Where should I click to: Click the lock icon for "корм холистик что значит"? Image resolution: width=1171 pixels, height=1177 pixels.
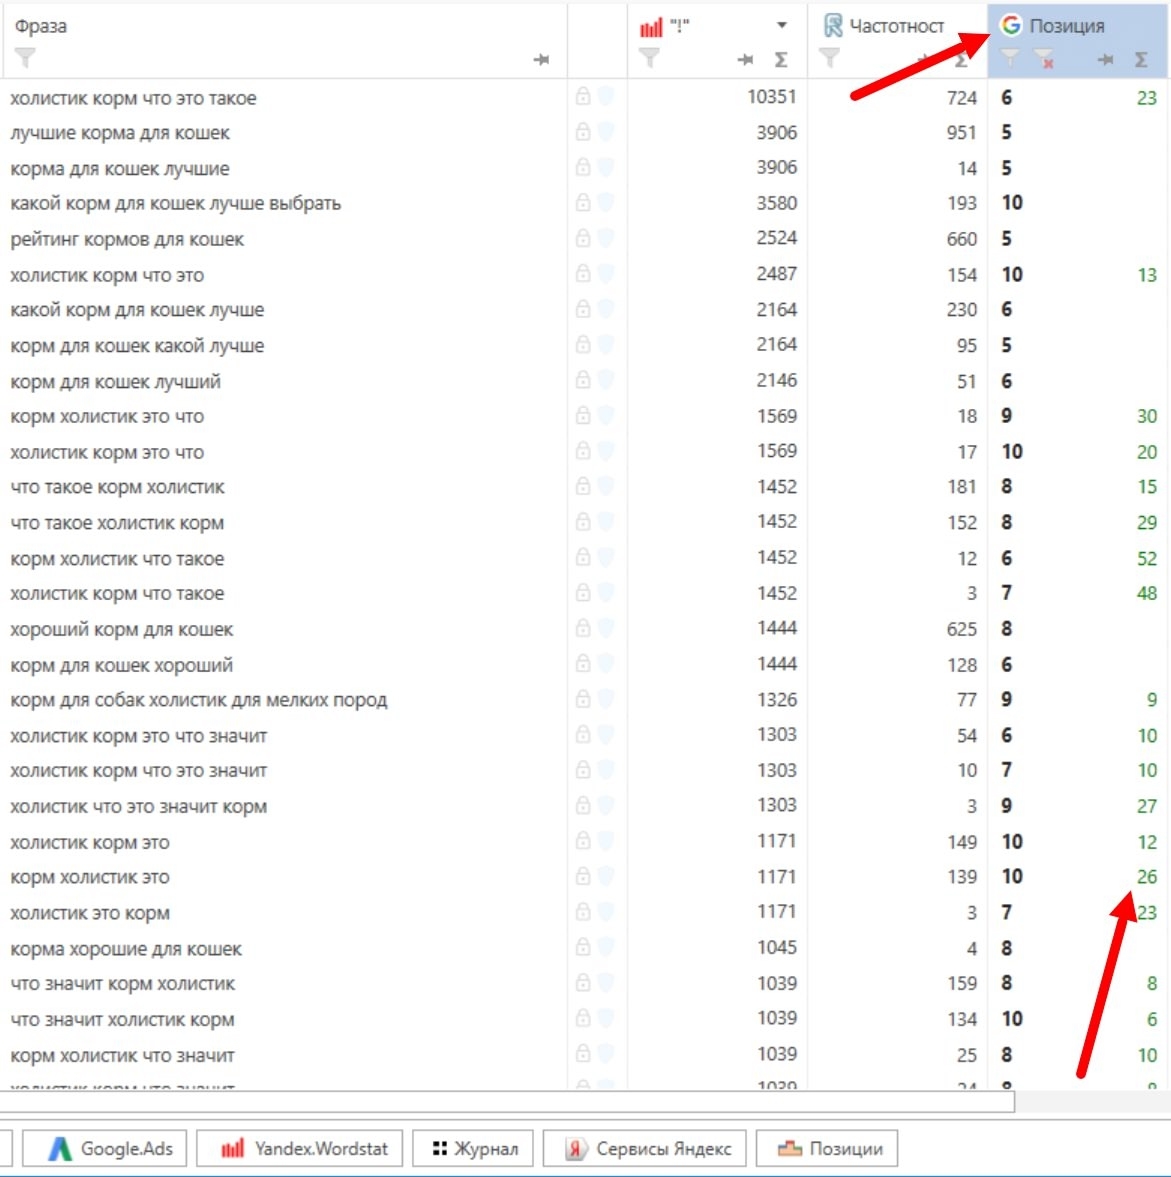tap(583, 1053)
